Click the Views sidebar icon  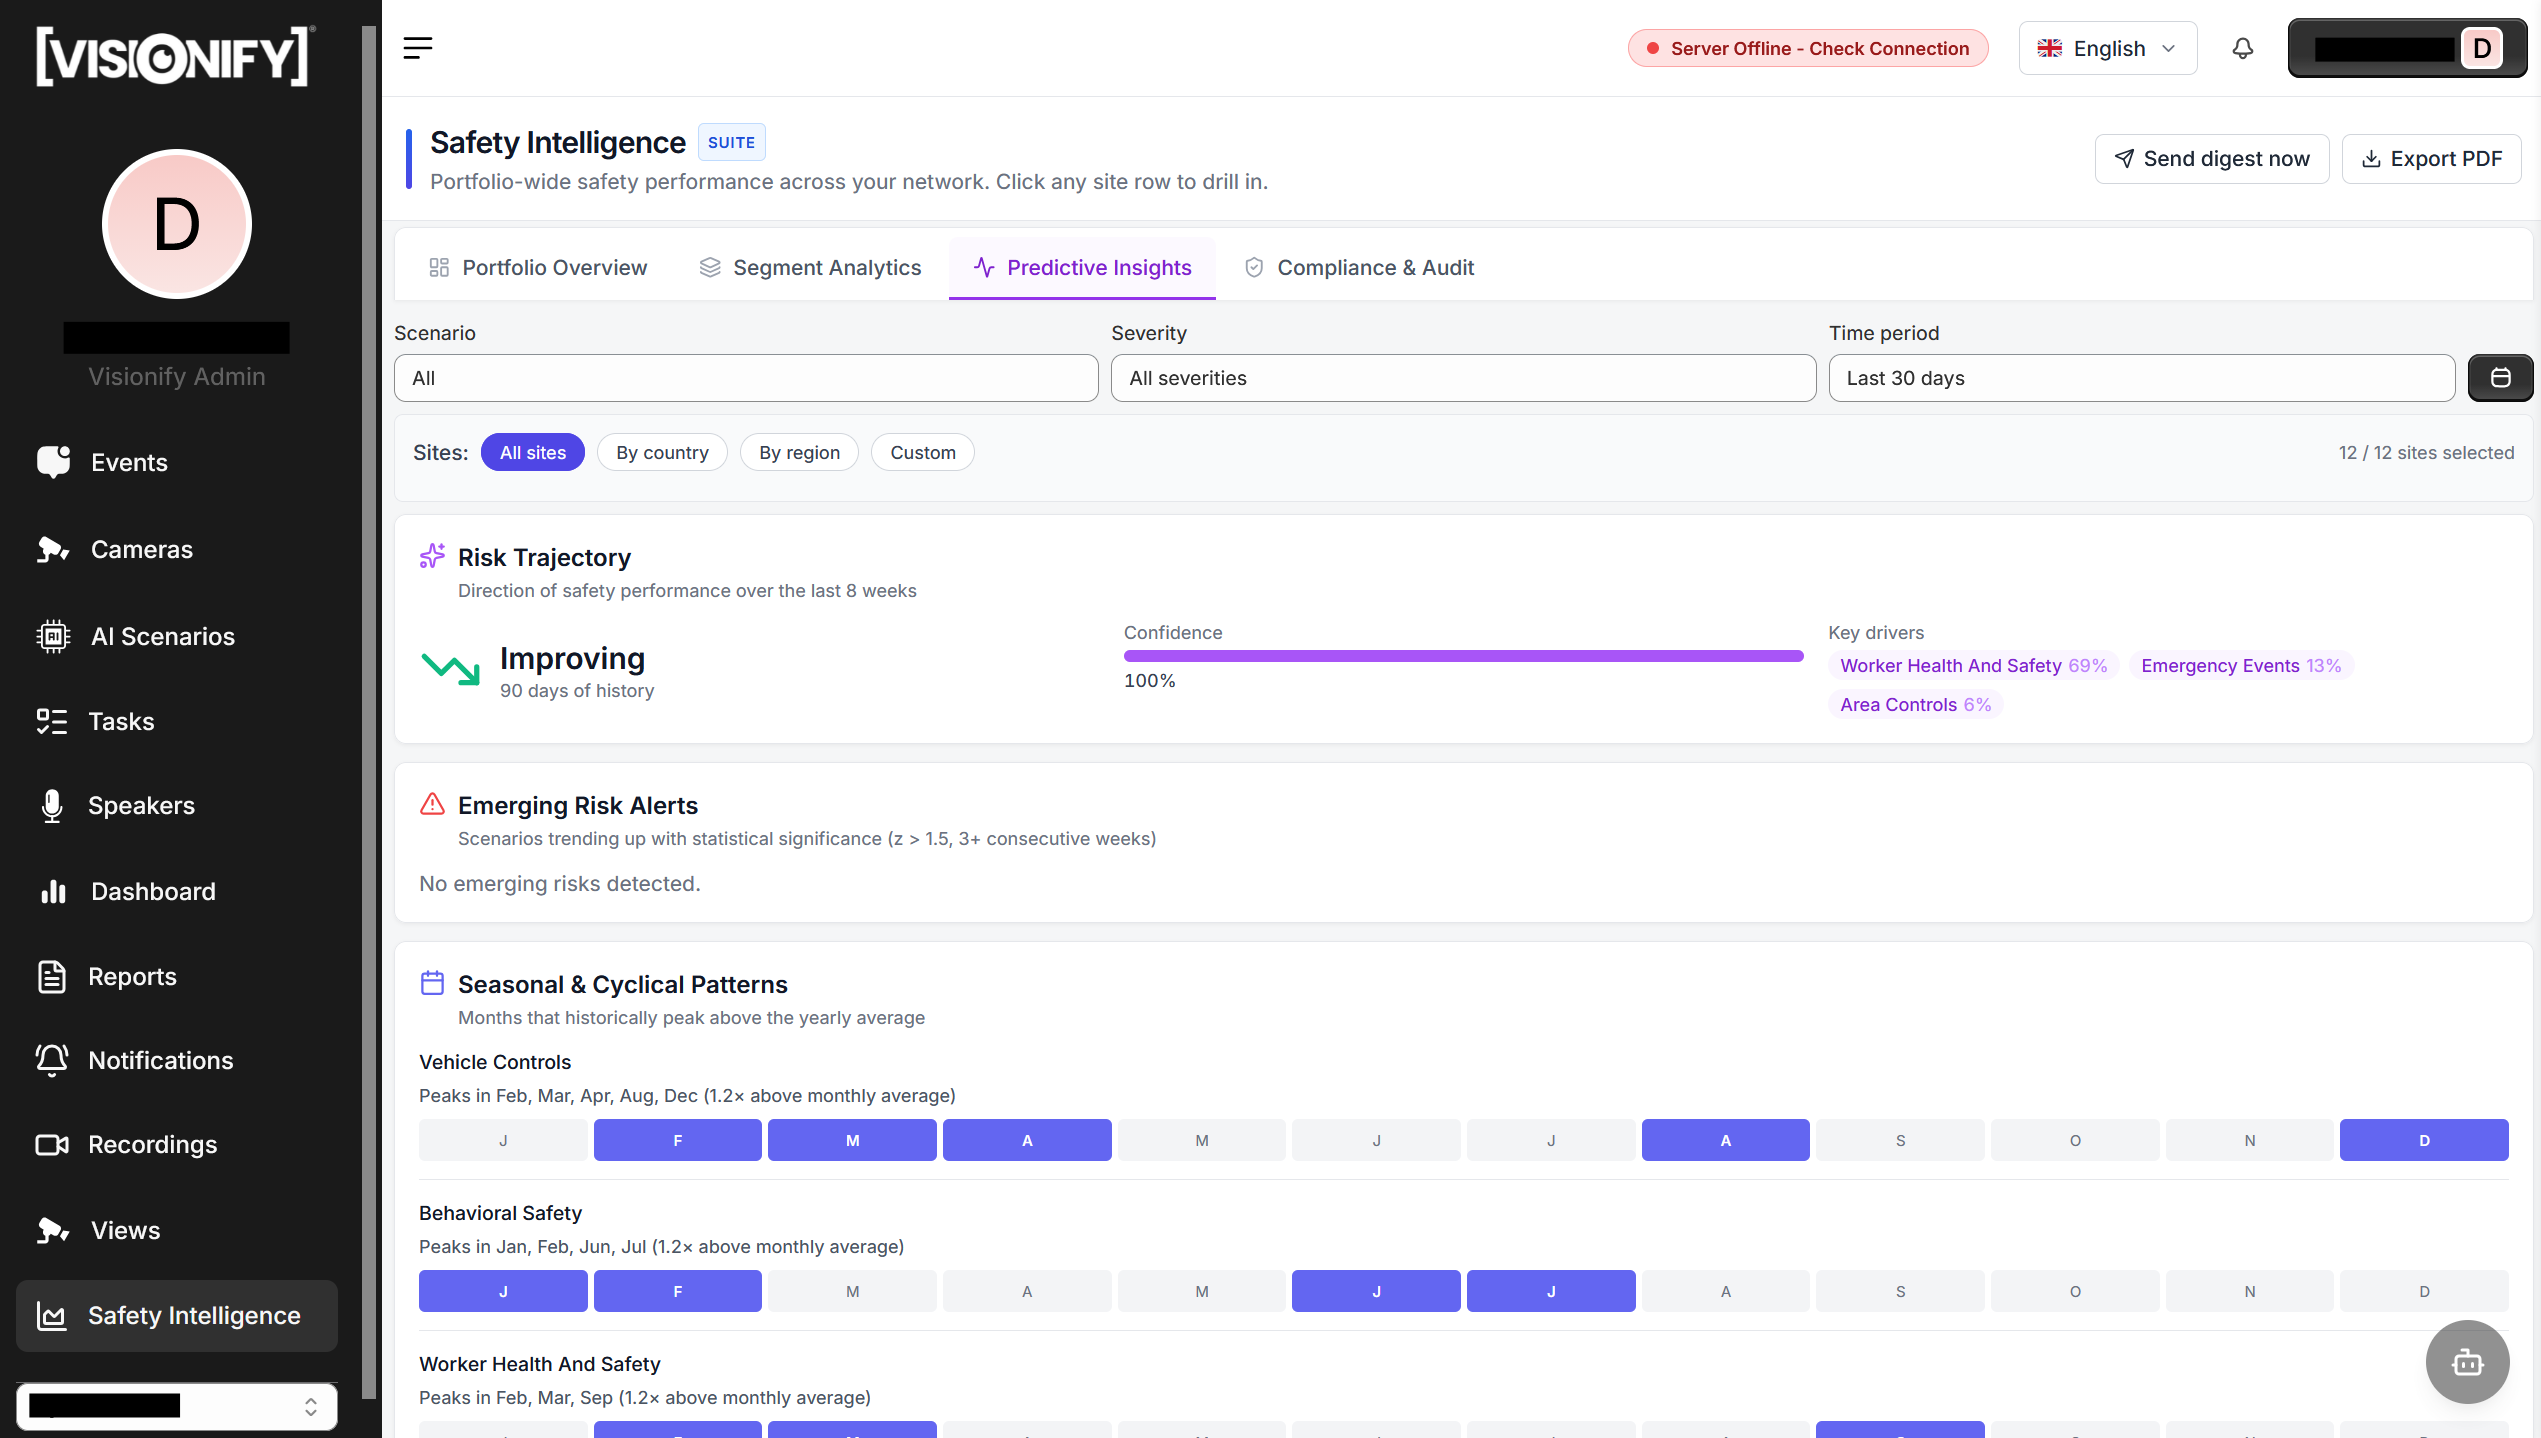pos(53,1230)
